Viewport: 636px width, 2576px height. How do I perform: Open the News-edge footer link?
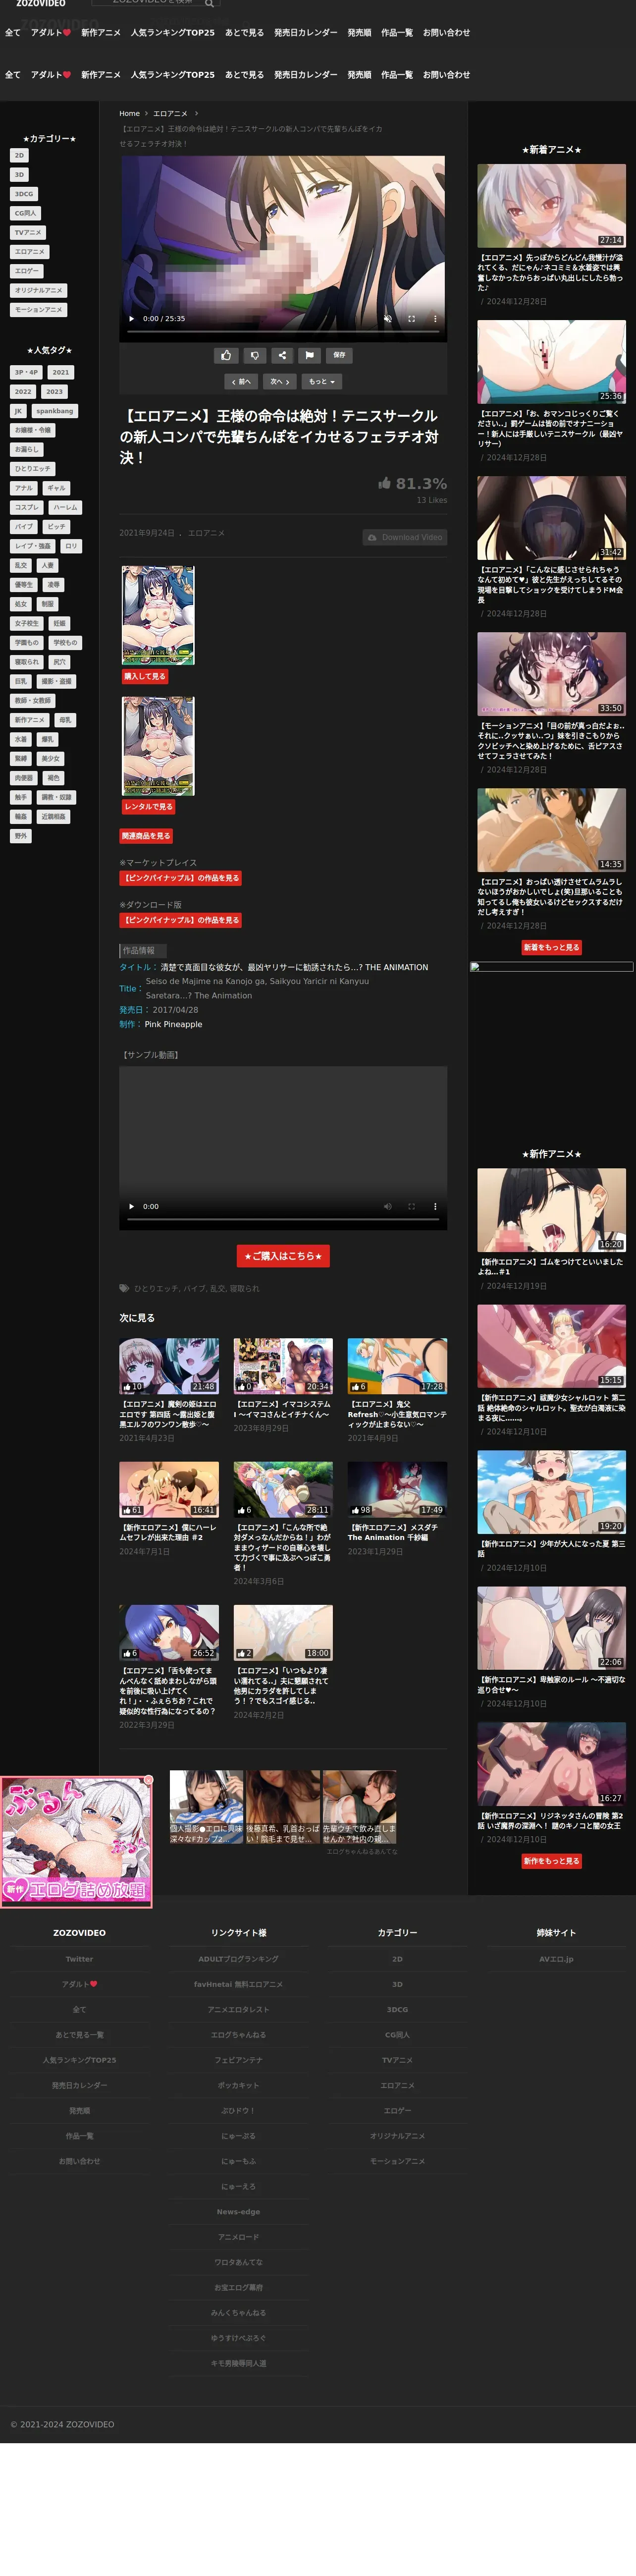(x=238, y=2212)
